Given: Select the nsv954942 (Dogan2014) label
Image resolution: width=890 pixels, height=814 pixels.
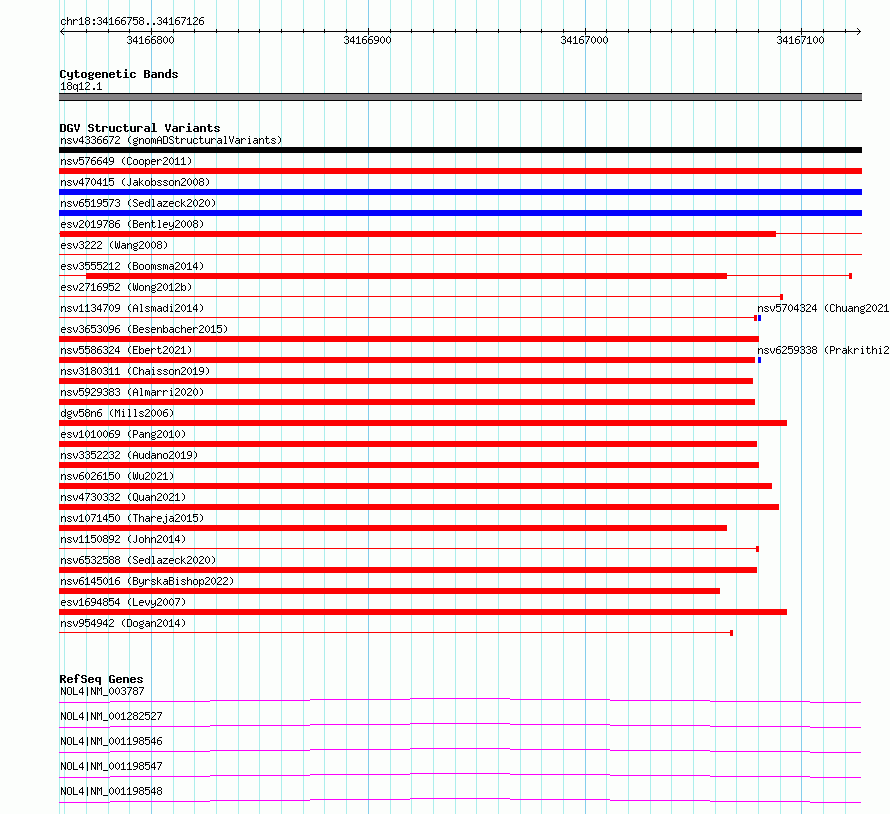Looking at the screenshot, I should coord(123,623).
